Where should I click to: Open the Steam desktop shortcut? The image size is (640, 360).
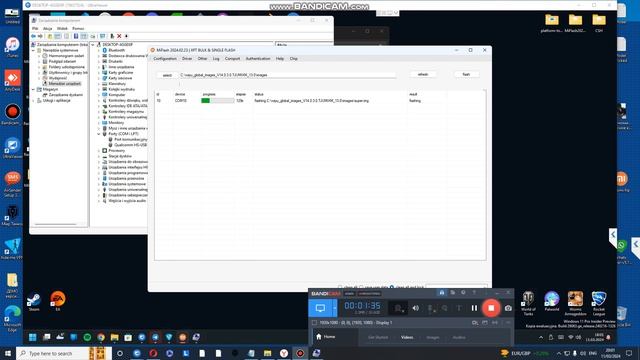pyautogui.click(x=34, y=302)
